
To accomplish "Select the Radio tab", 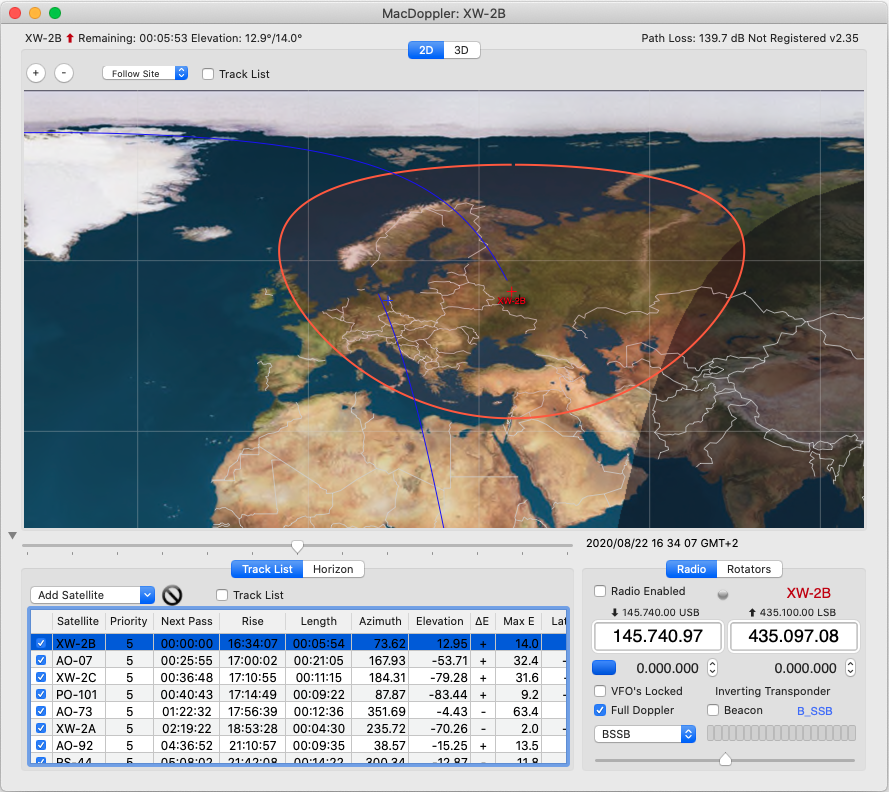I will coord(691,569).
